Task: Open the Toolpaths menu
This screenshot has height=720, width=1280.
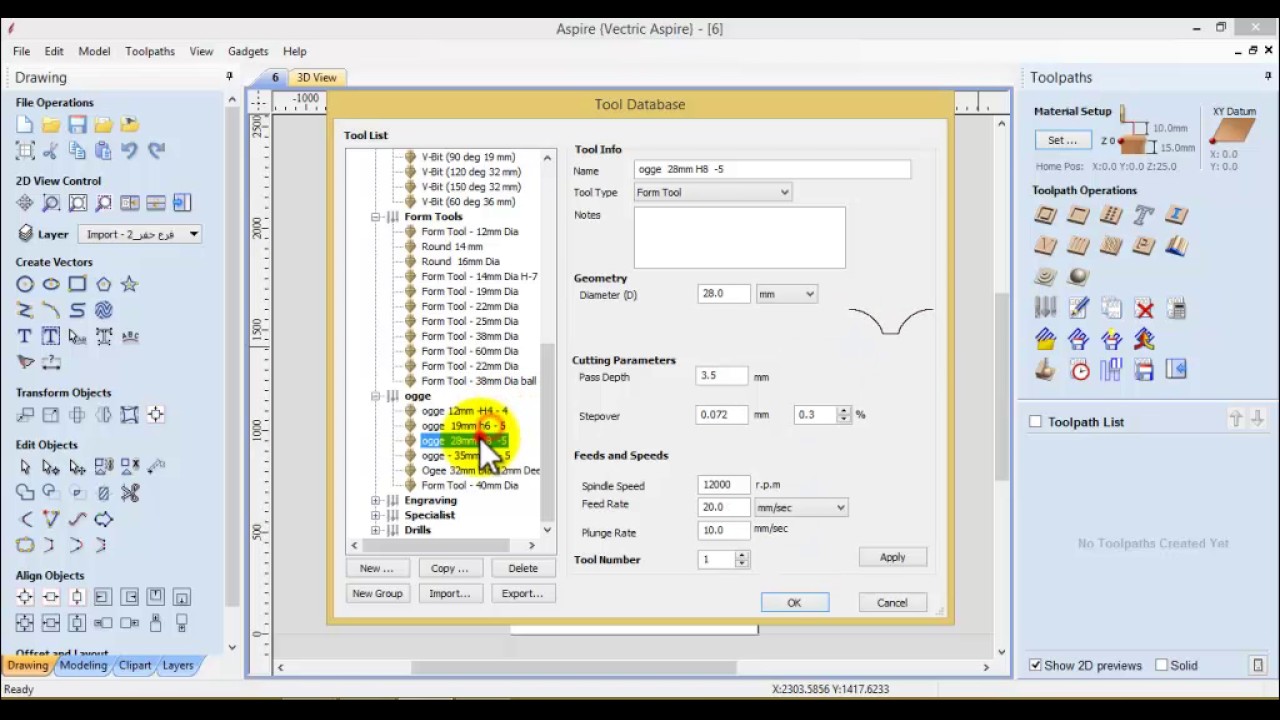Action: (150, 51)
